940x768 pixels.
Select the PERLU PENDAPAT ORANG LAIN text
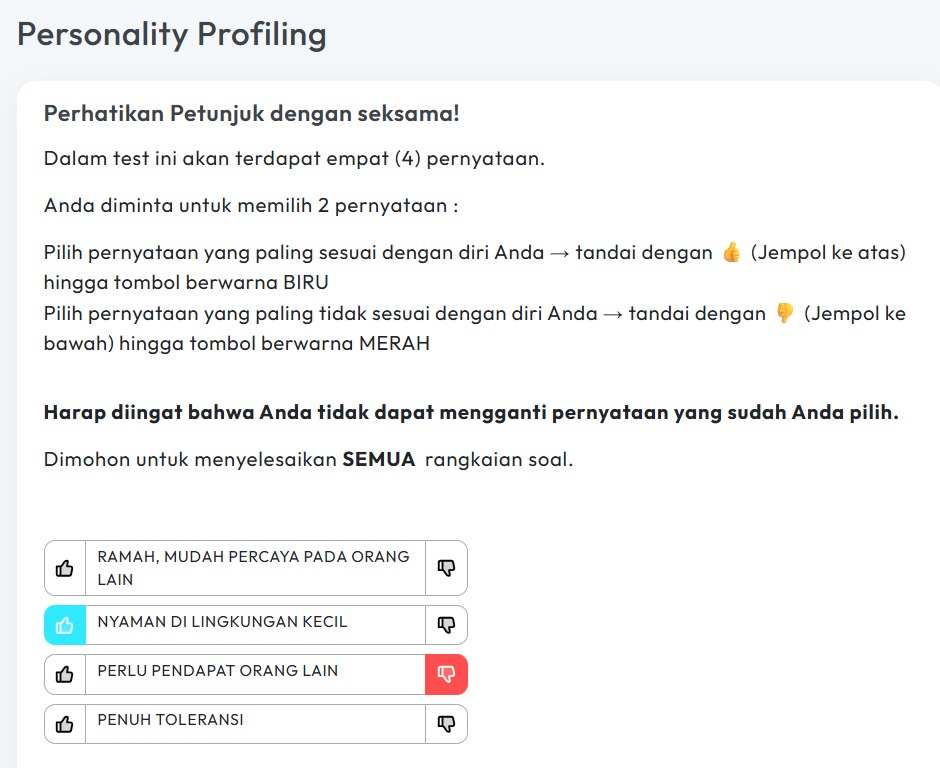218,670
